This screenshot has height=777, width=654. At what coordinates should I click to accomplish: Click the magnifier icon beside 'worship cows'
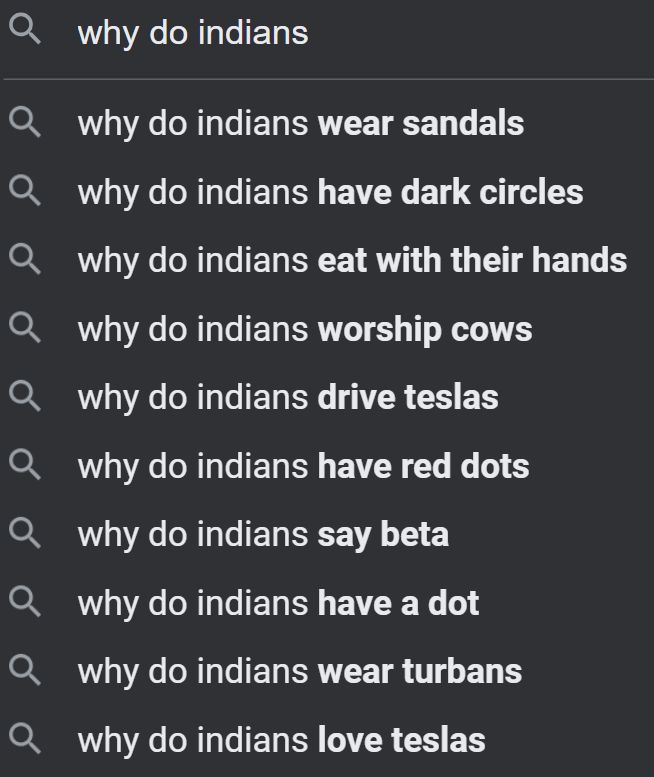25,329
